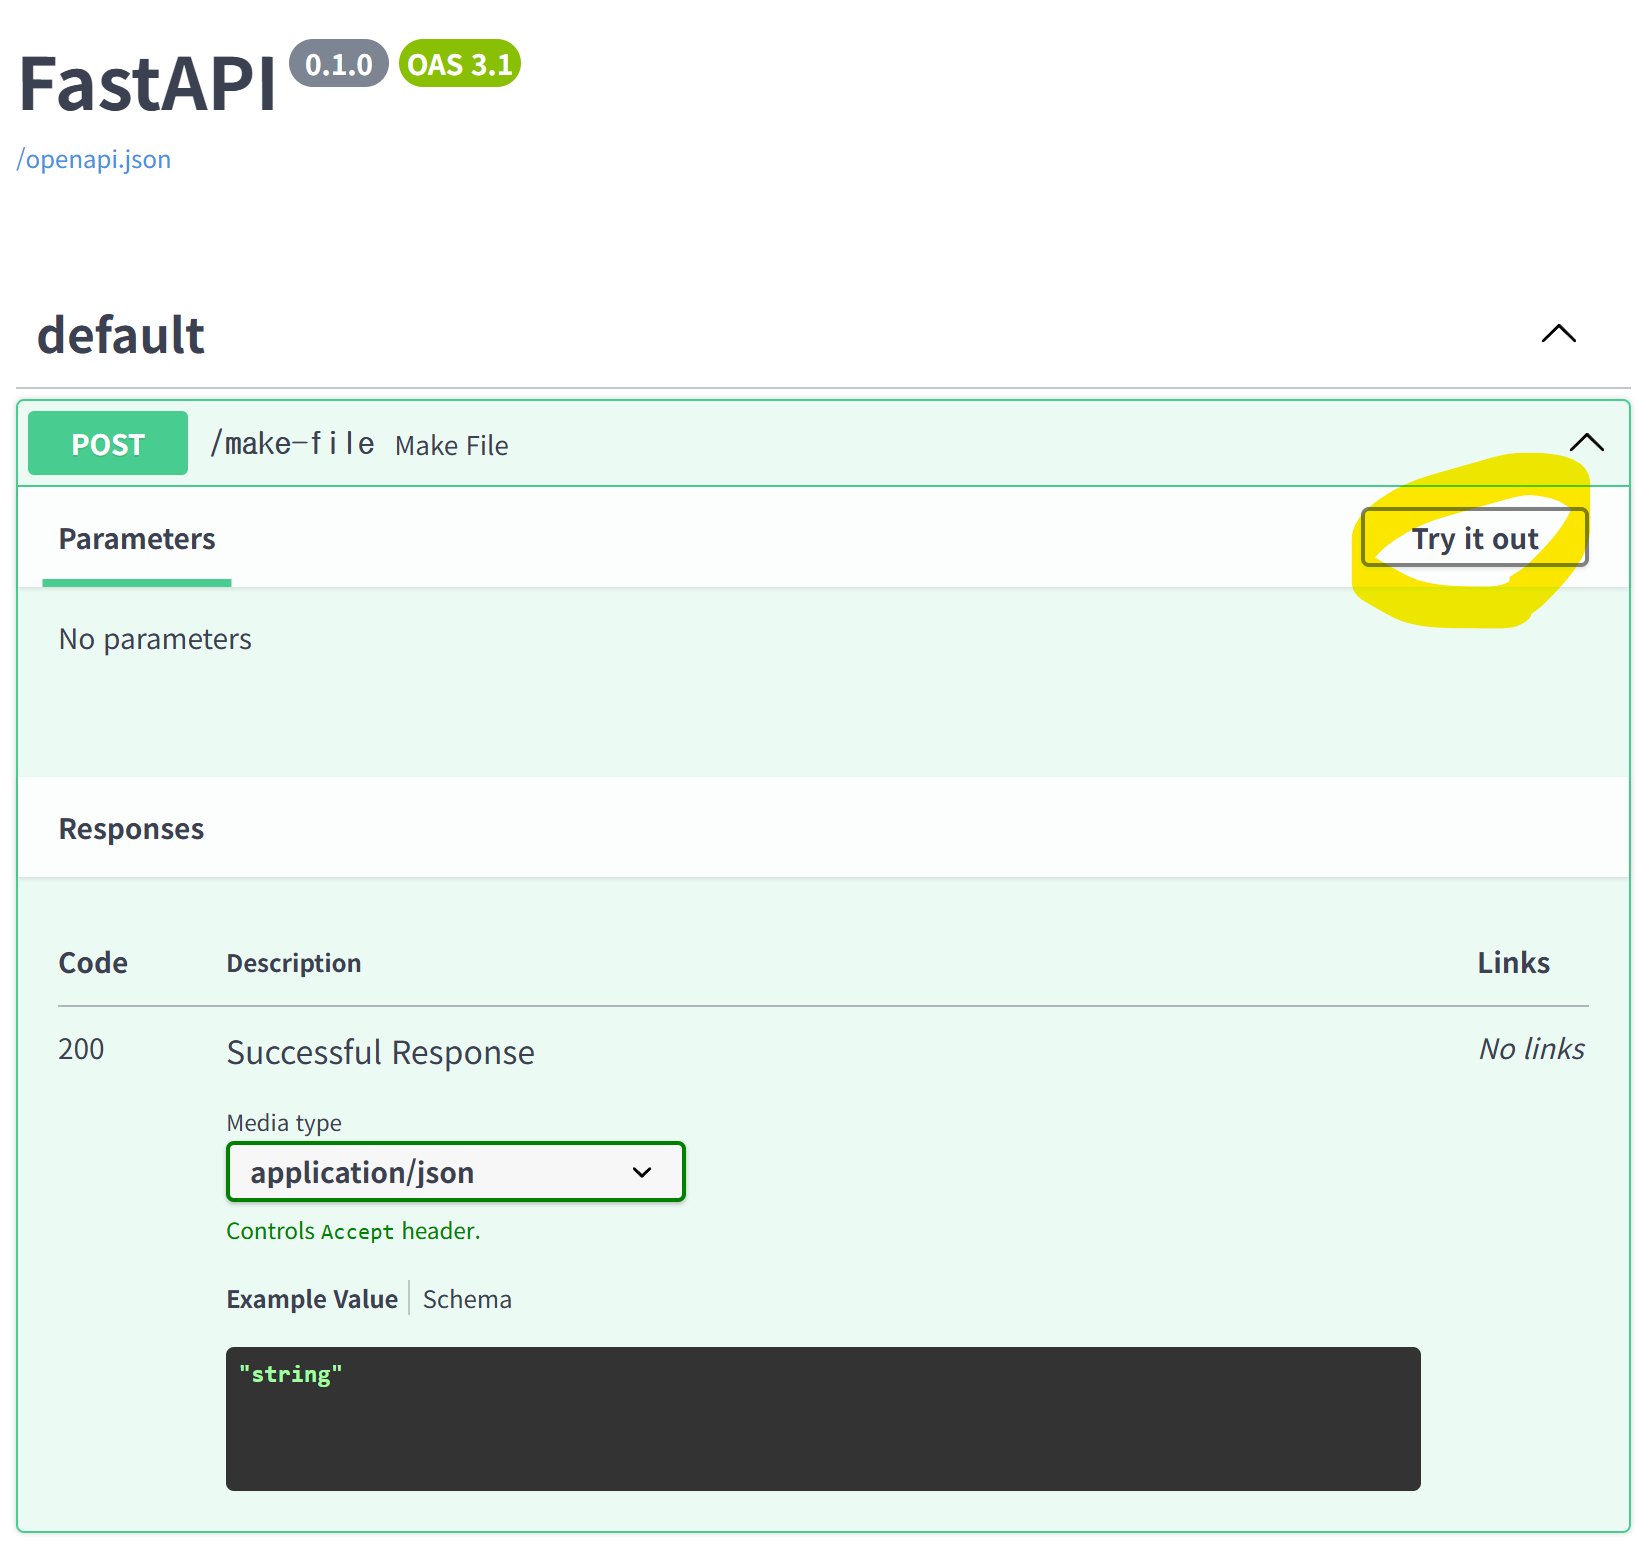Click the Try it out button

[x=1474, y=538]
